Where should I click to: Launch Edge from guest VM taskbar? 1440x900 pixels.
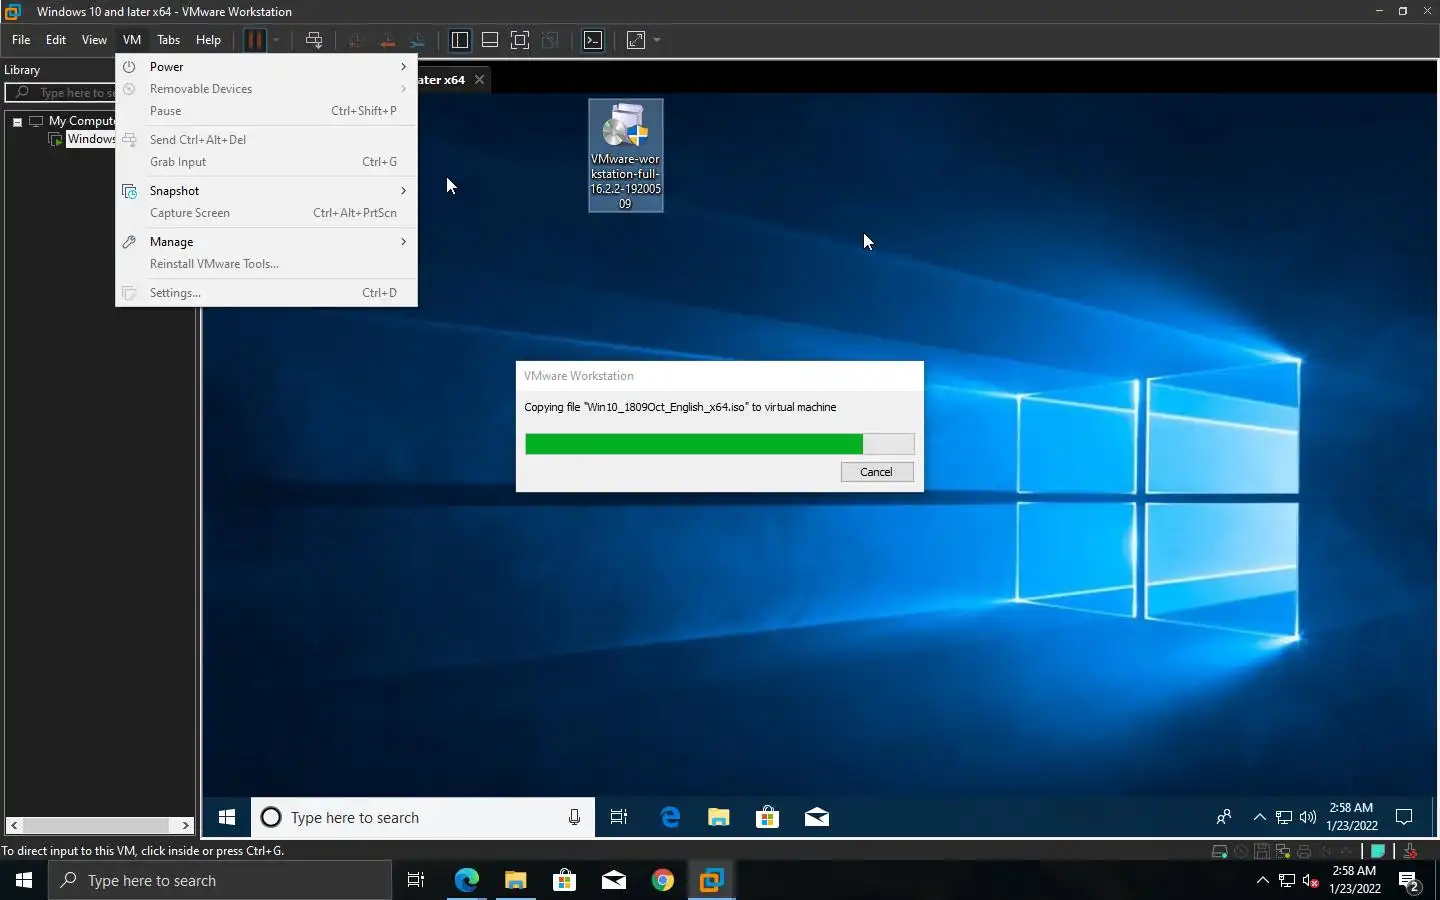[670, 818]
